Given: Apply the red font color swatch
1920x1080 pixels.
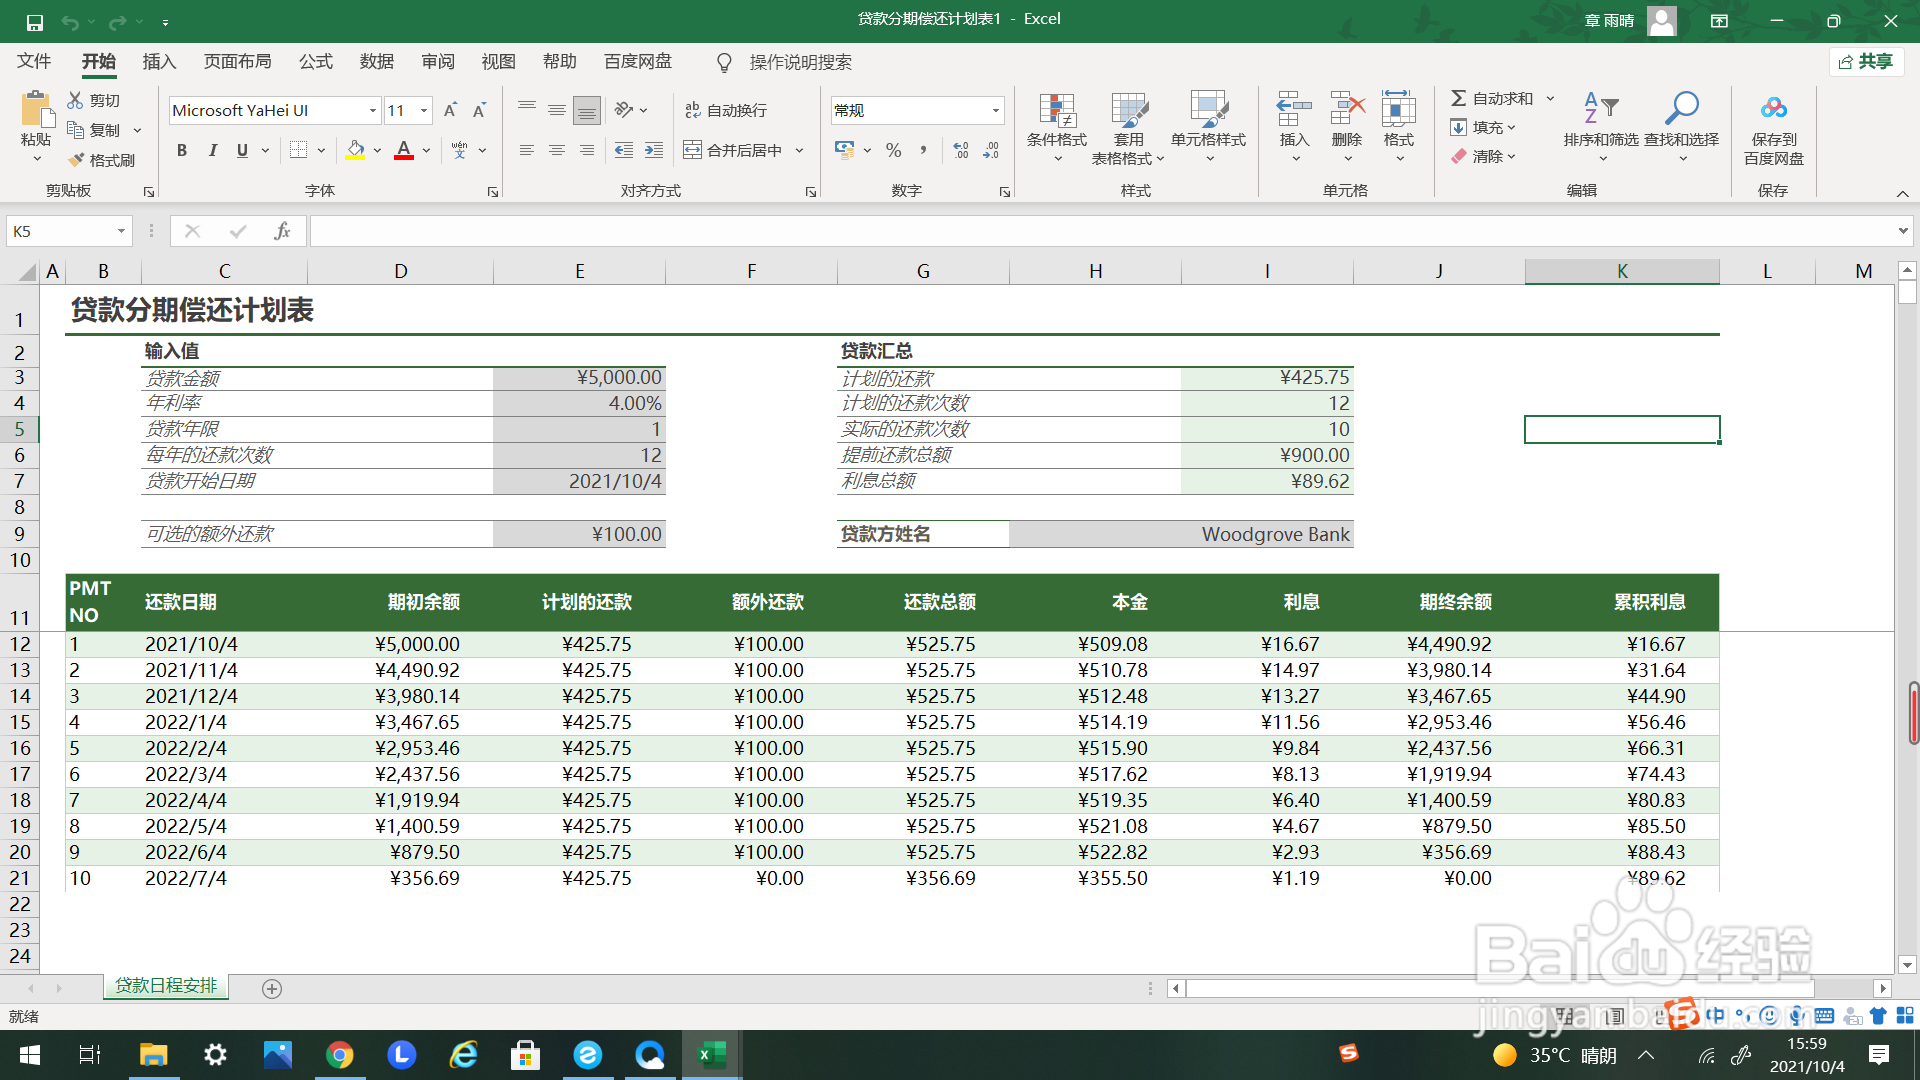Looking at the screenshot, I should click(x=404, y=150).
